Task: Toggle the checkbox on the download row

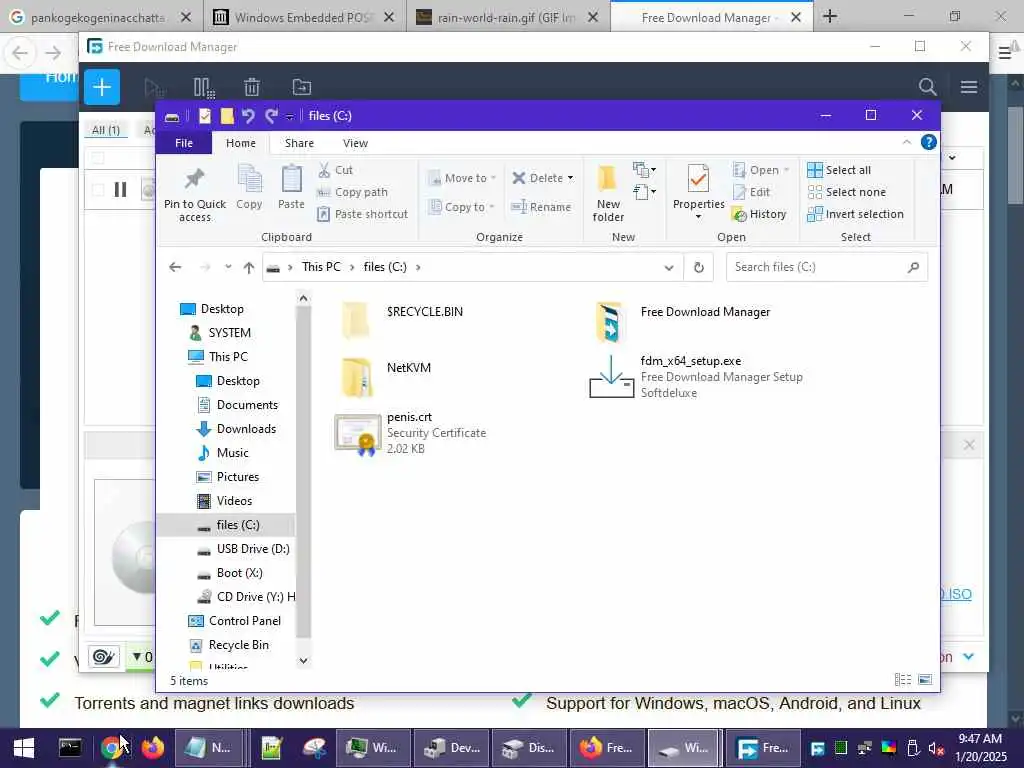Action: [x=98, y=190]
